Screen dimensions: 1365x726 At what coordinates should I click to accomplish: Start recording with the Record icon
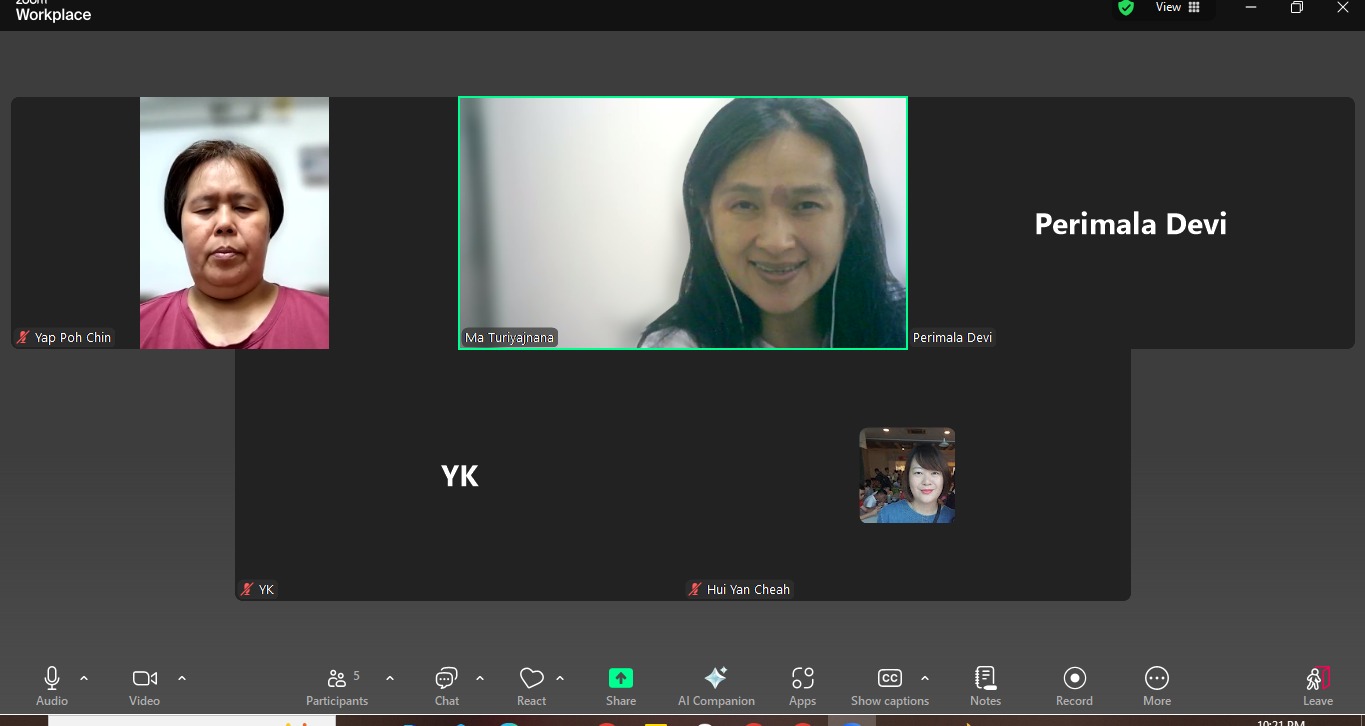coord(1074,679)
